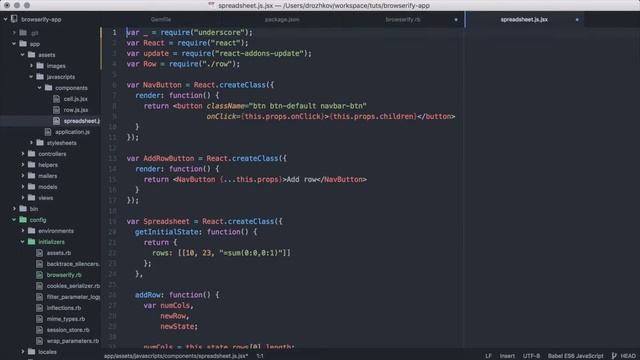640x360 pixels.
Task: Expand the stylesheets folder
Action: 31,143
